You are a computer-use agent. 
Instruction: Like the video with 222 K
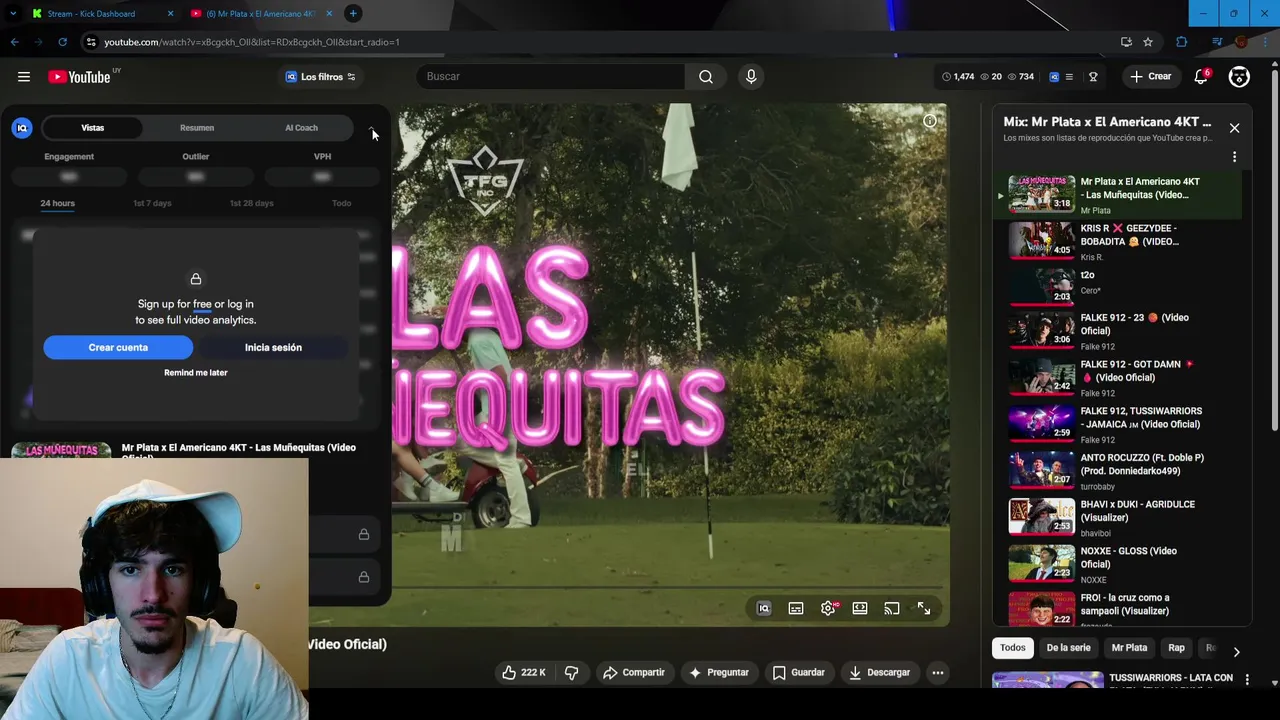point(524,673)
